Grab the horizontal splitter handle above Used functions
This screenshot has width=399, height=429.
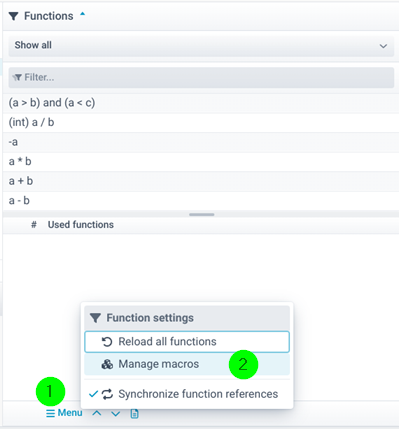202,214
